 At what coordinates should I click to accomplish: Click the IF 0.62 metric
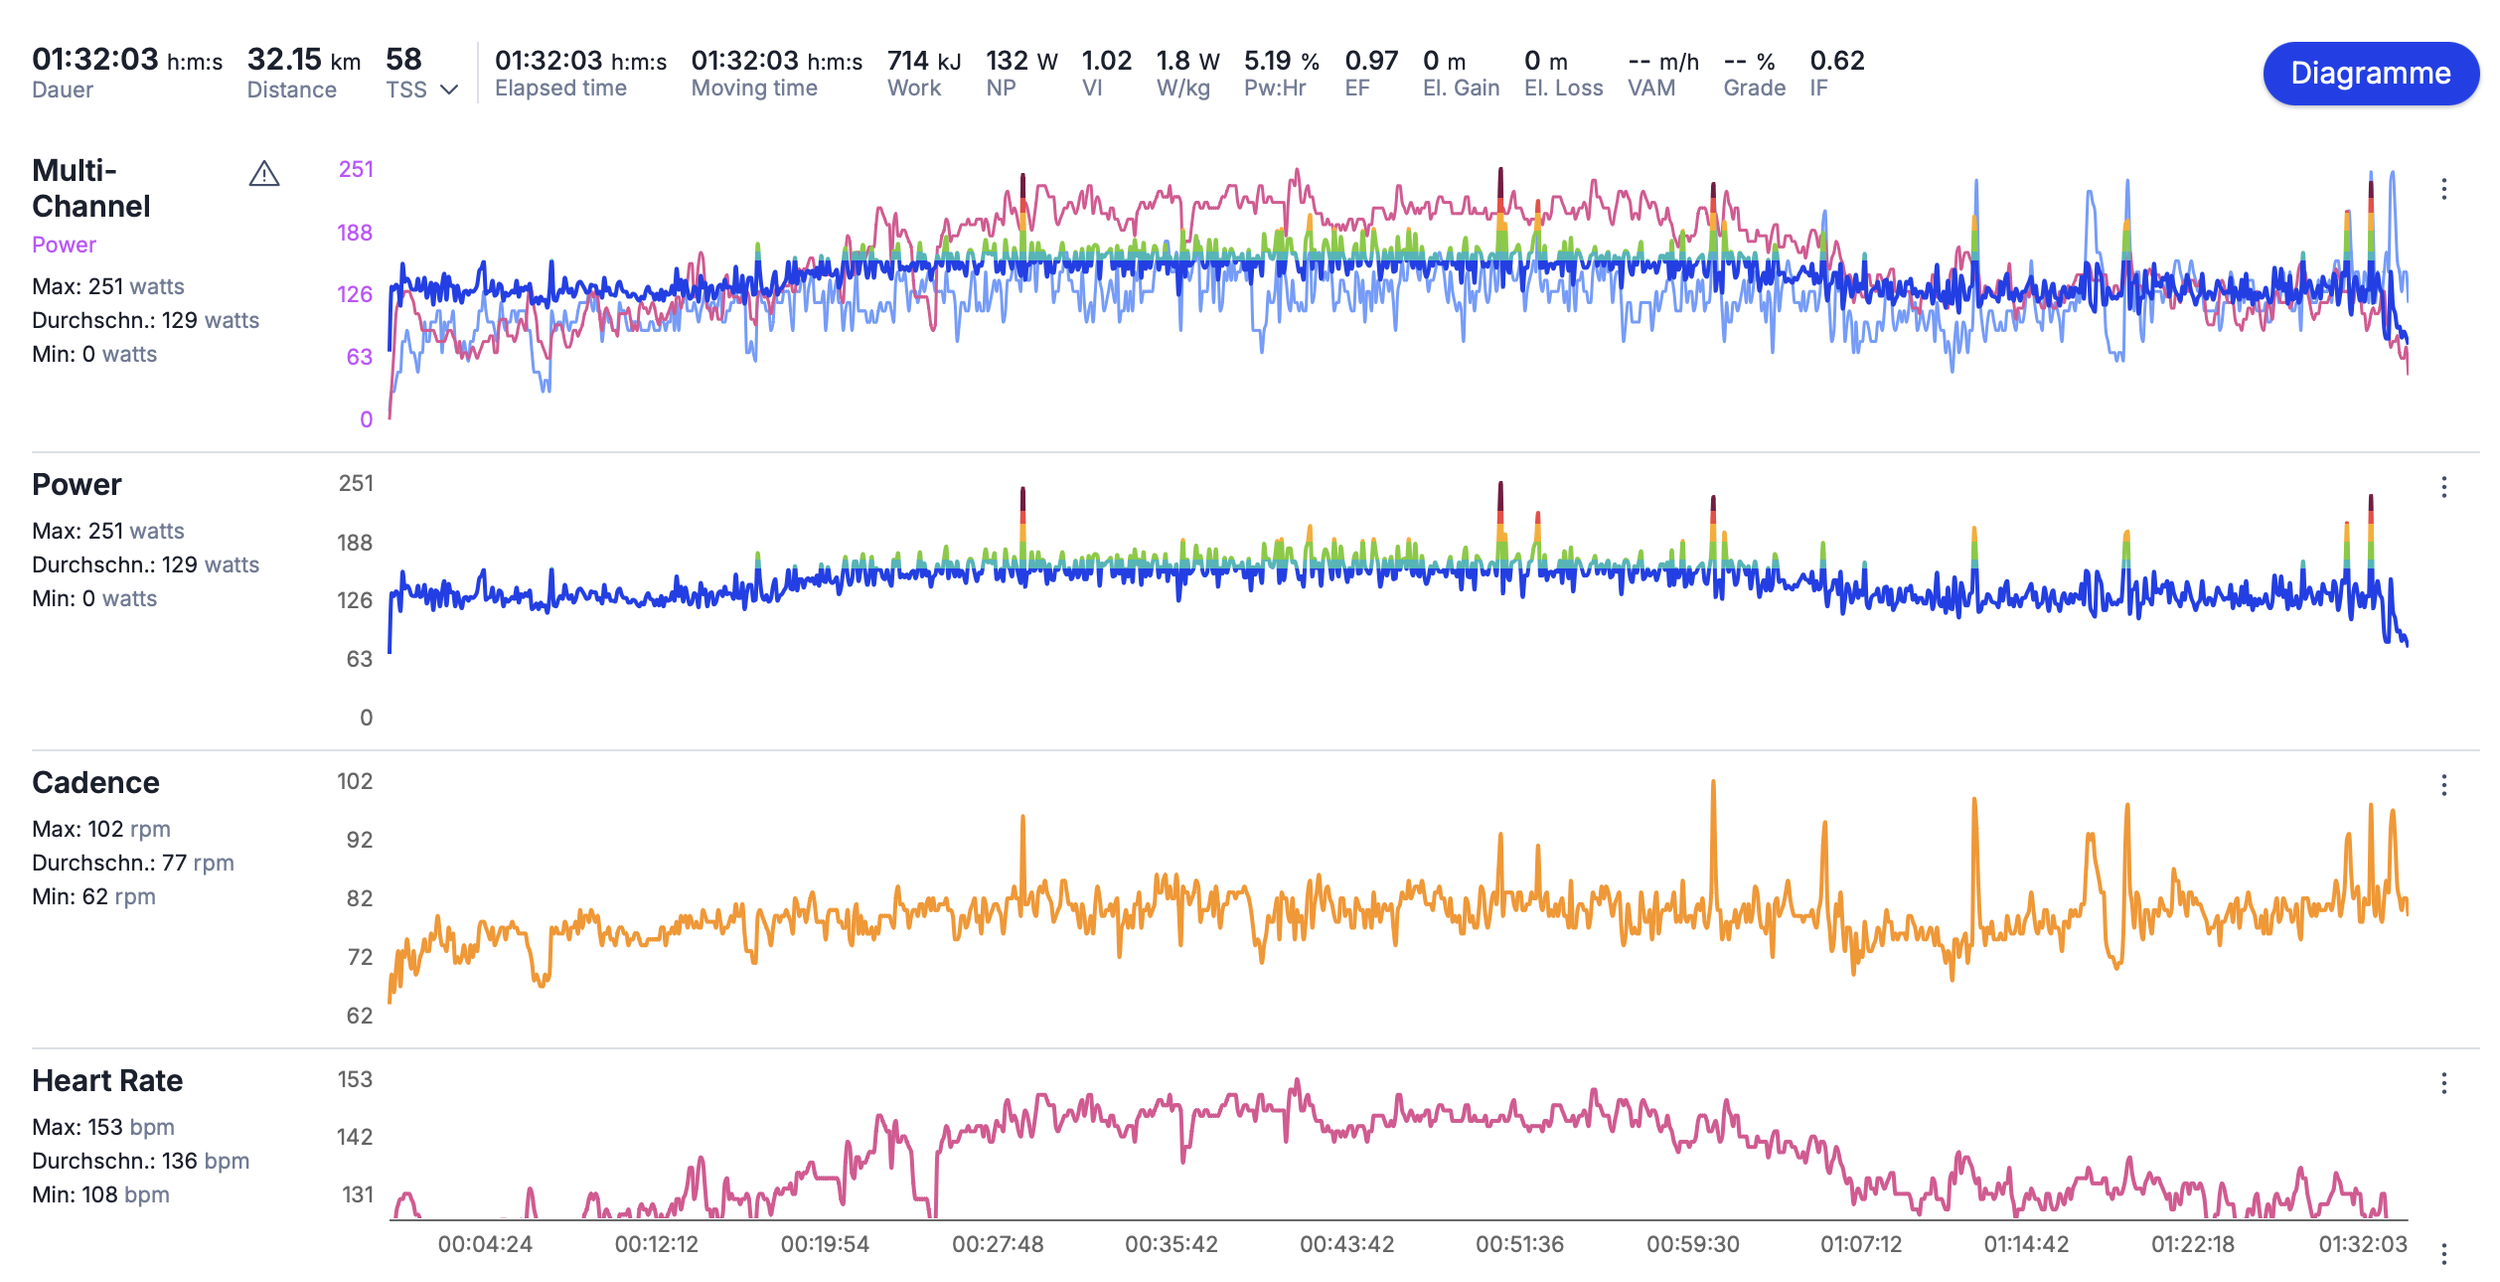(x=1836, y=61)
